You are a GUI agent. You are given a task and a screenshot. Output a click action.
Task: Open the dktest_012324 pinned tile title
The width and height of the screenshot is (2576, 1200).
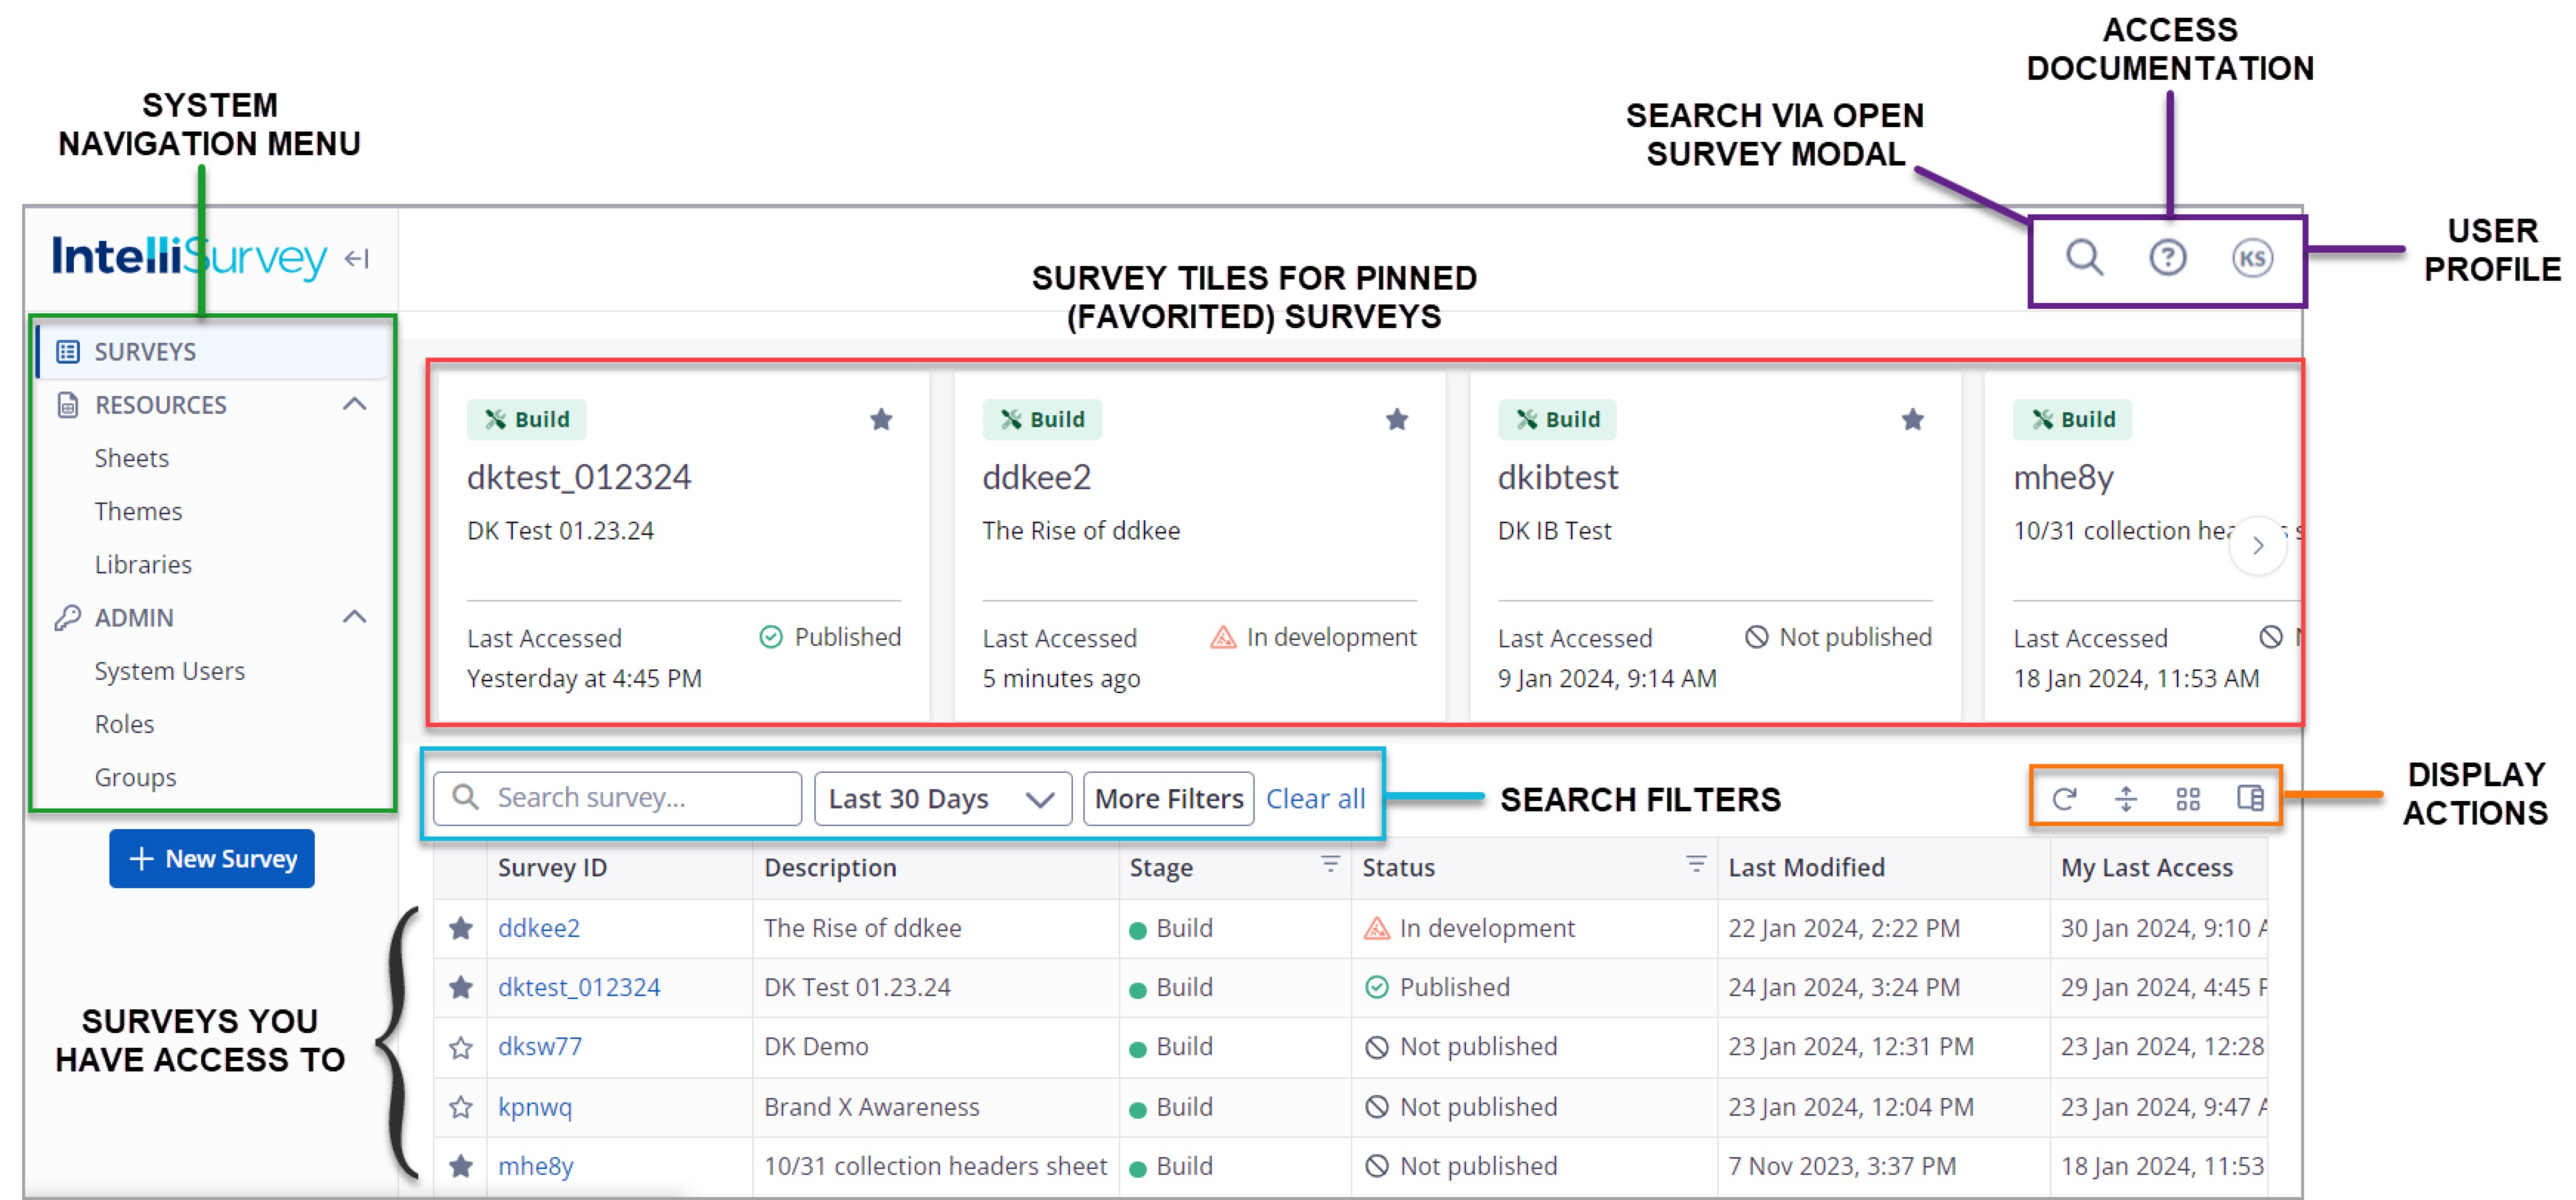[x=579, y=477]
